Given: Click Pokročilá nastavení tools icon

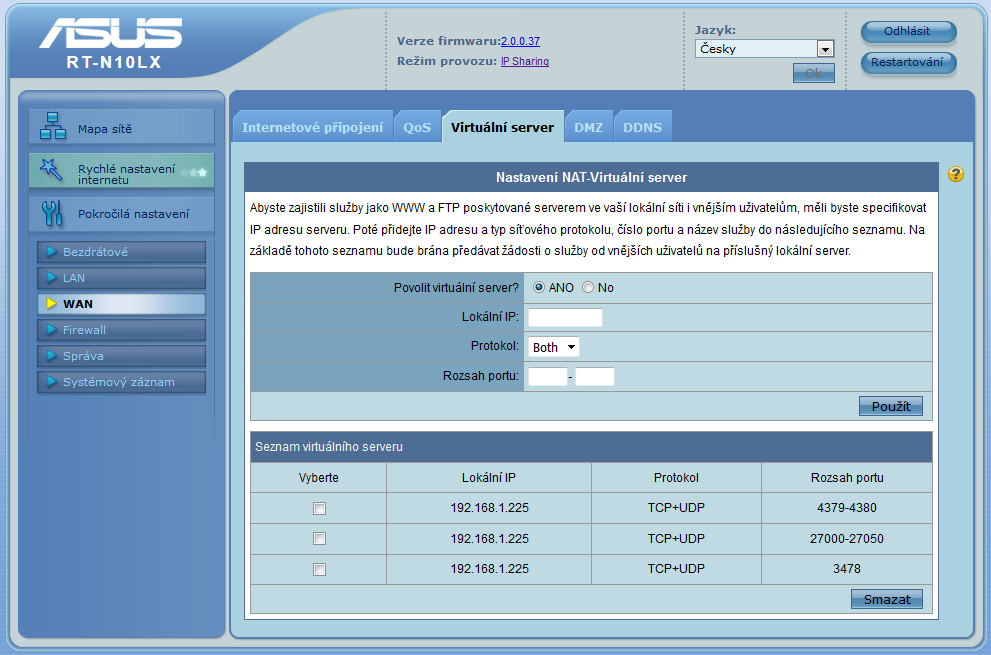Looking at the screenshot, I should (53, 213).
